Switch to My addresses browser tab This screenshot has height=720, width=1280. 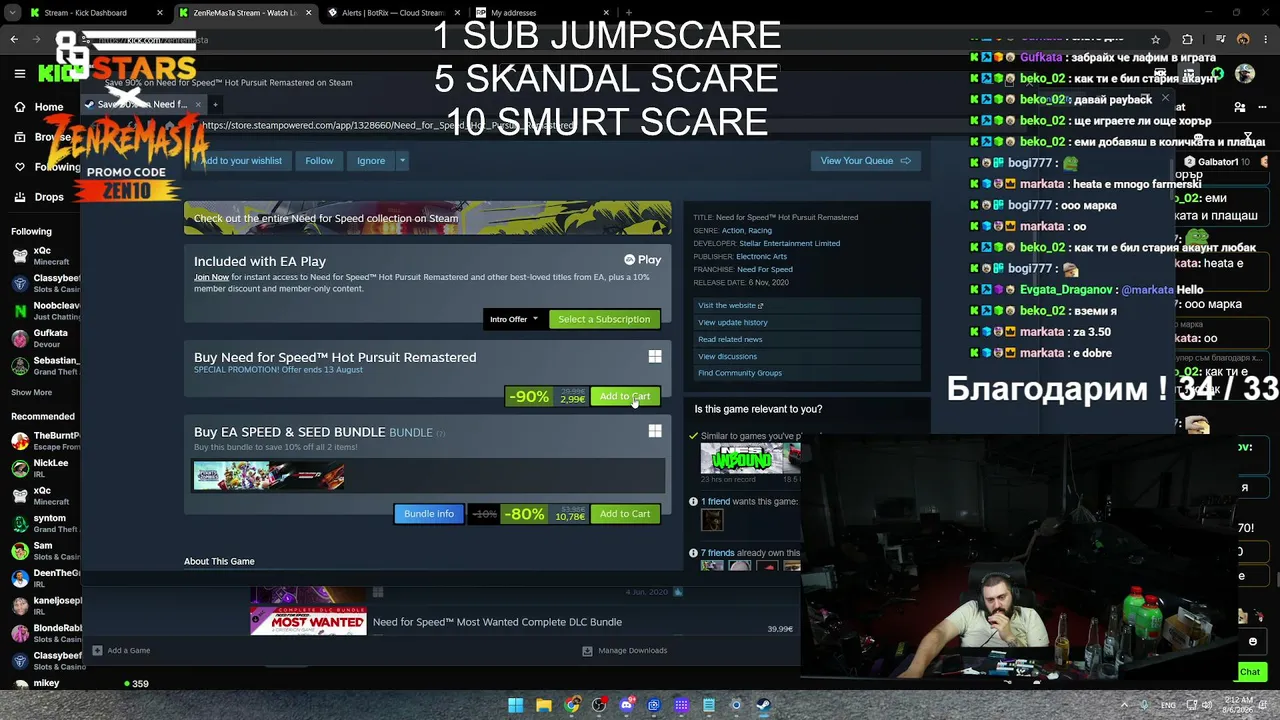click(540, 13)
